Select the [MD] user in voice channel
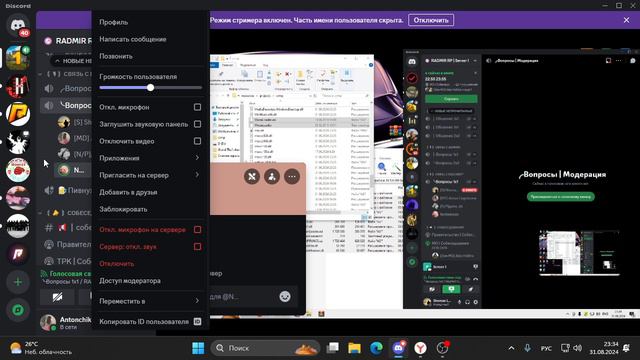This screenshot has height=360, width=640. (x=73, y=138)
